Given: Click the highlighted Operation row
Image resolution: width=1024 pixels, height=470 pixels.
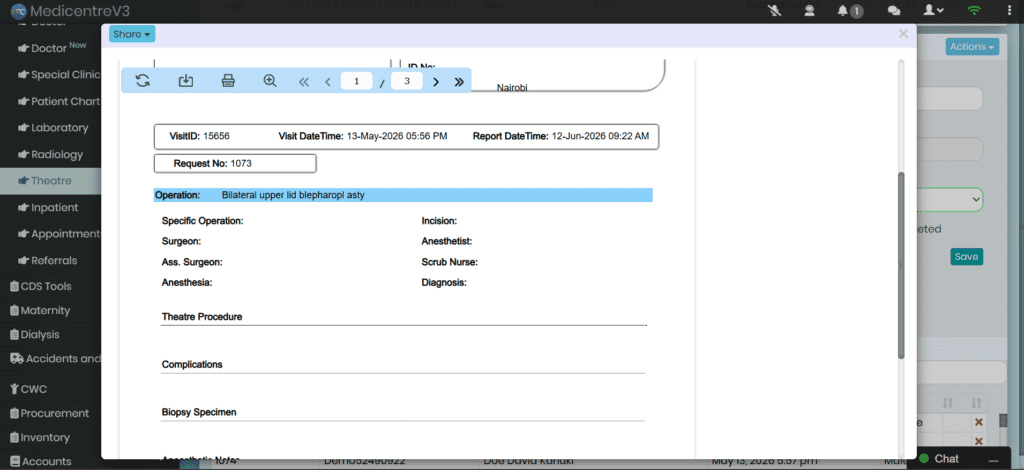Looking at the screenshot, I should [x=403, y=195].
